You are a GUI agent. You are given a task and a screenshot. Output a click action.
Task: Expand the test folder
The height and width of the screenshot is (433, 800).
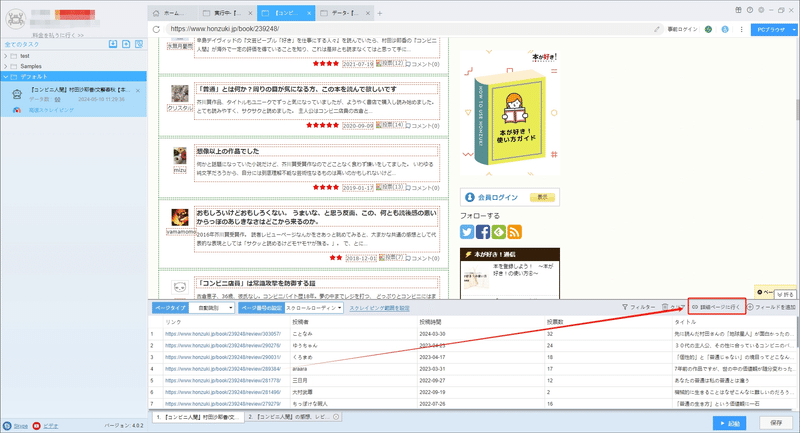pyautogui.click(x=6, y=56)
